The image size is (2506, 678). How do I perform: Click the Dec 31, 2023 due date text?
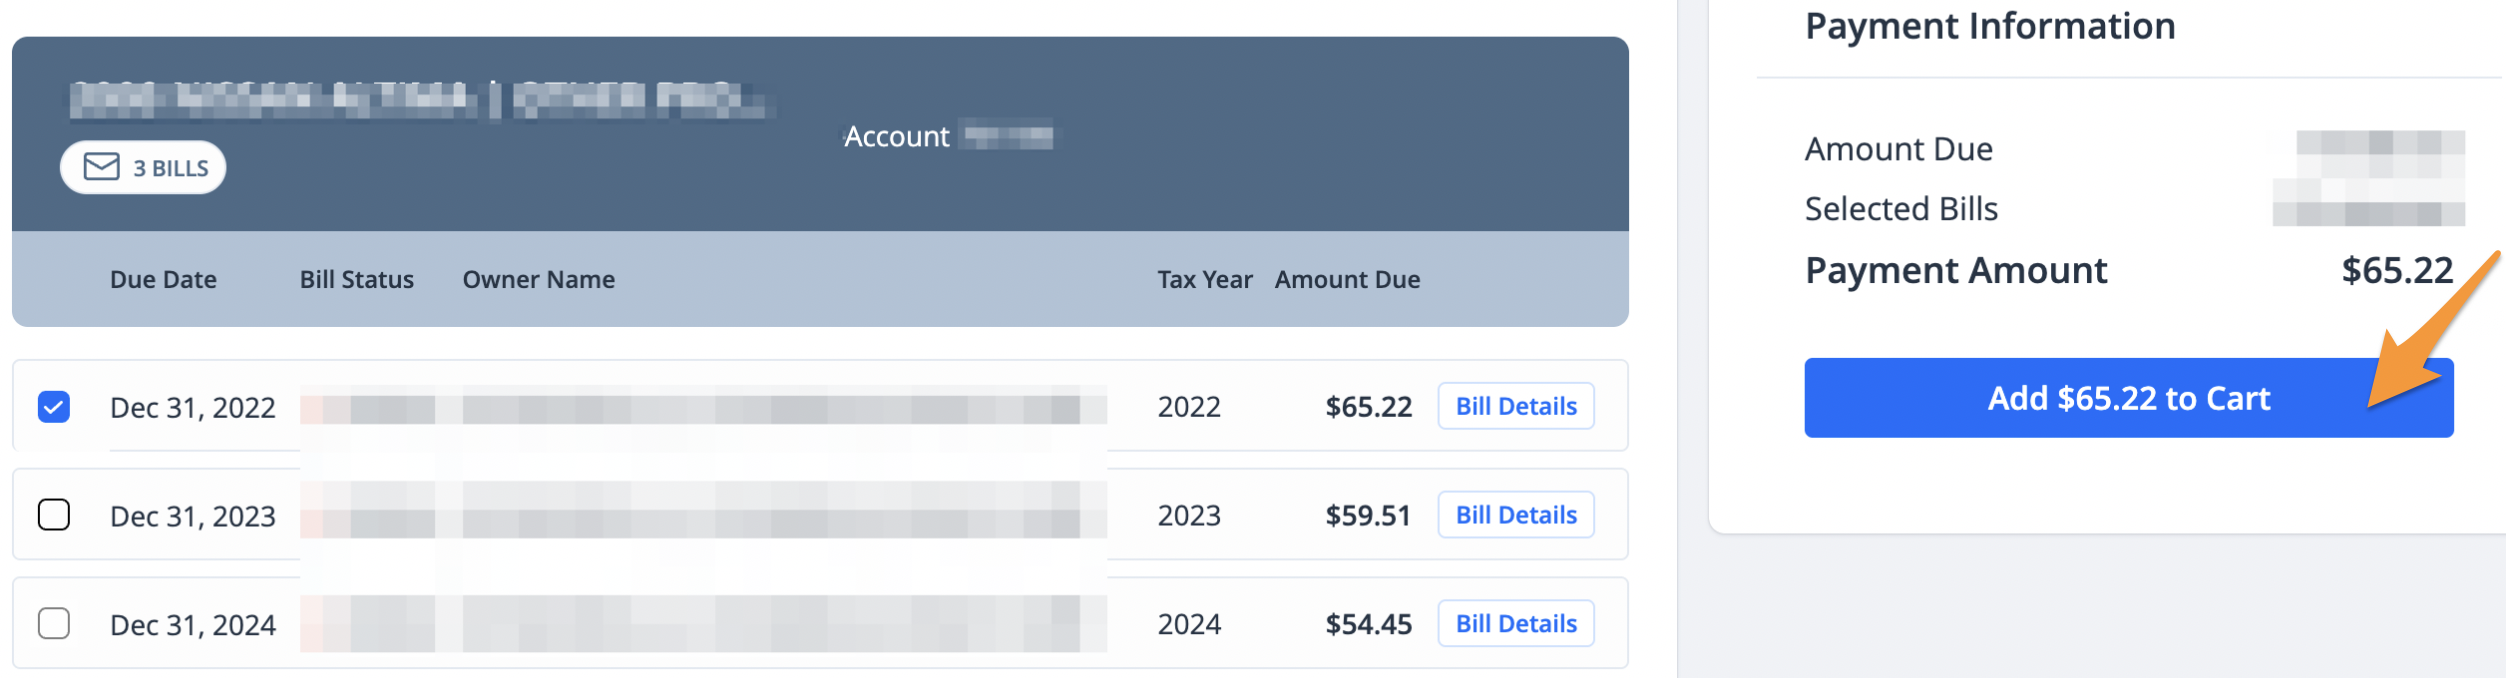(193, 516)
